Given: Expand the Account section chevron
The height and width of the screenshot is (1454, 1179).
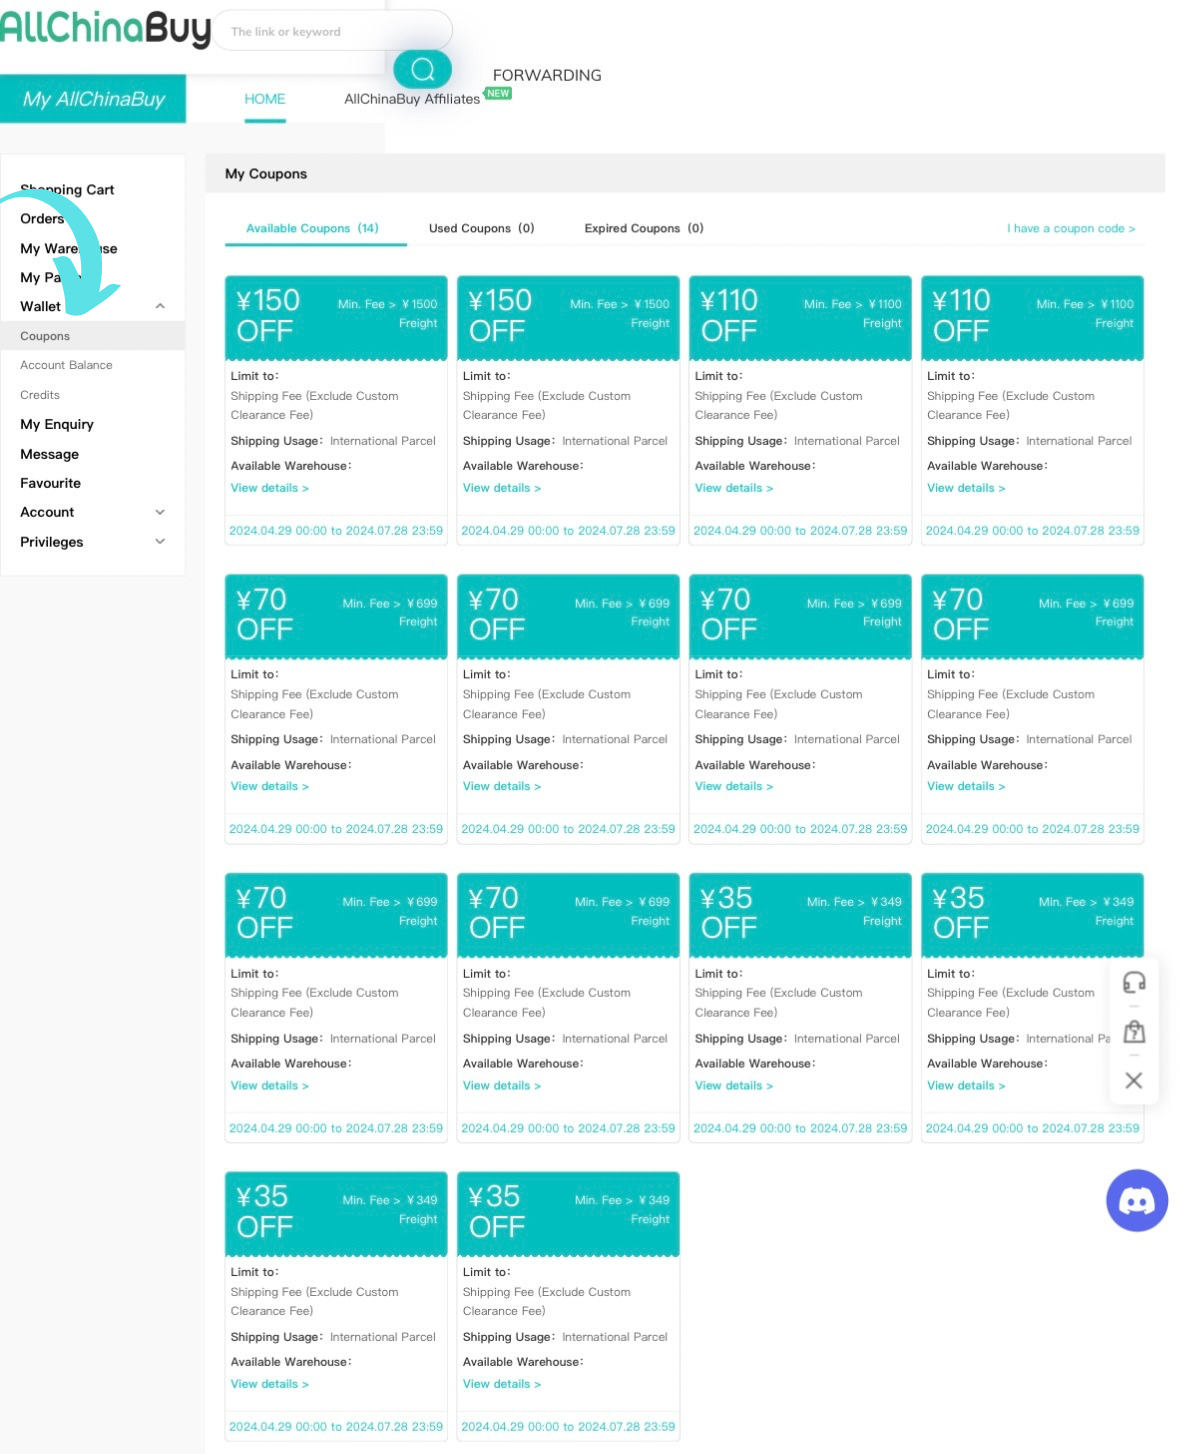Looking at the screenshot, I should click(160, 512).
